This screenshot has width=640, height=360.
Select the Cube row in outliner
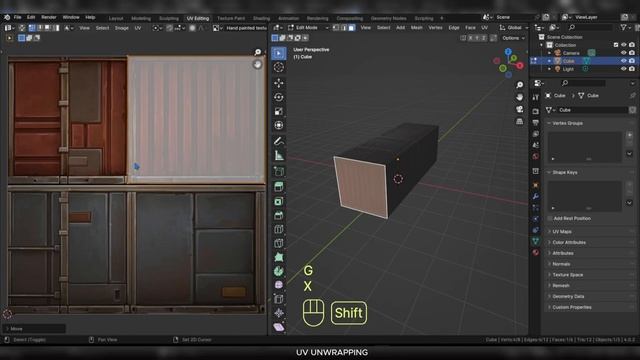(584, 61)
